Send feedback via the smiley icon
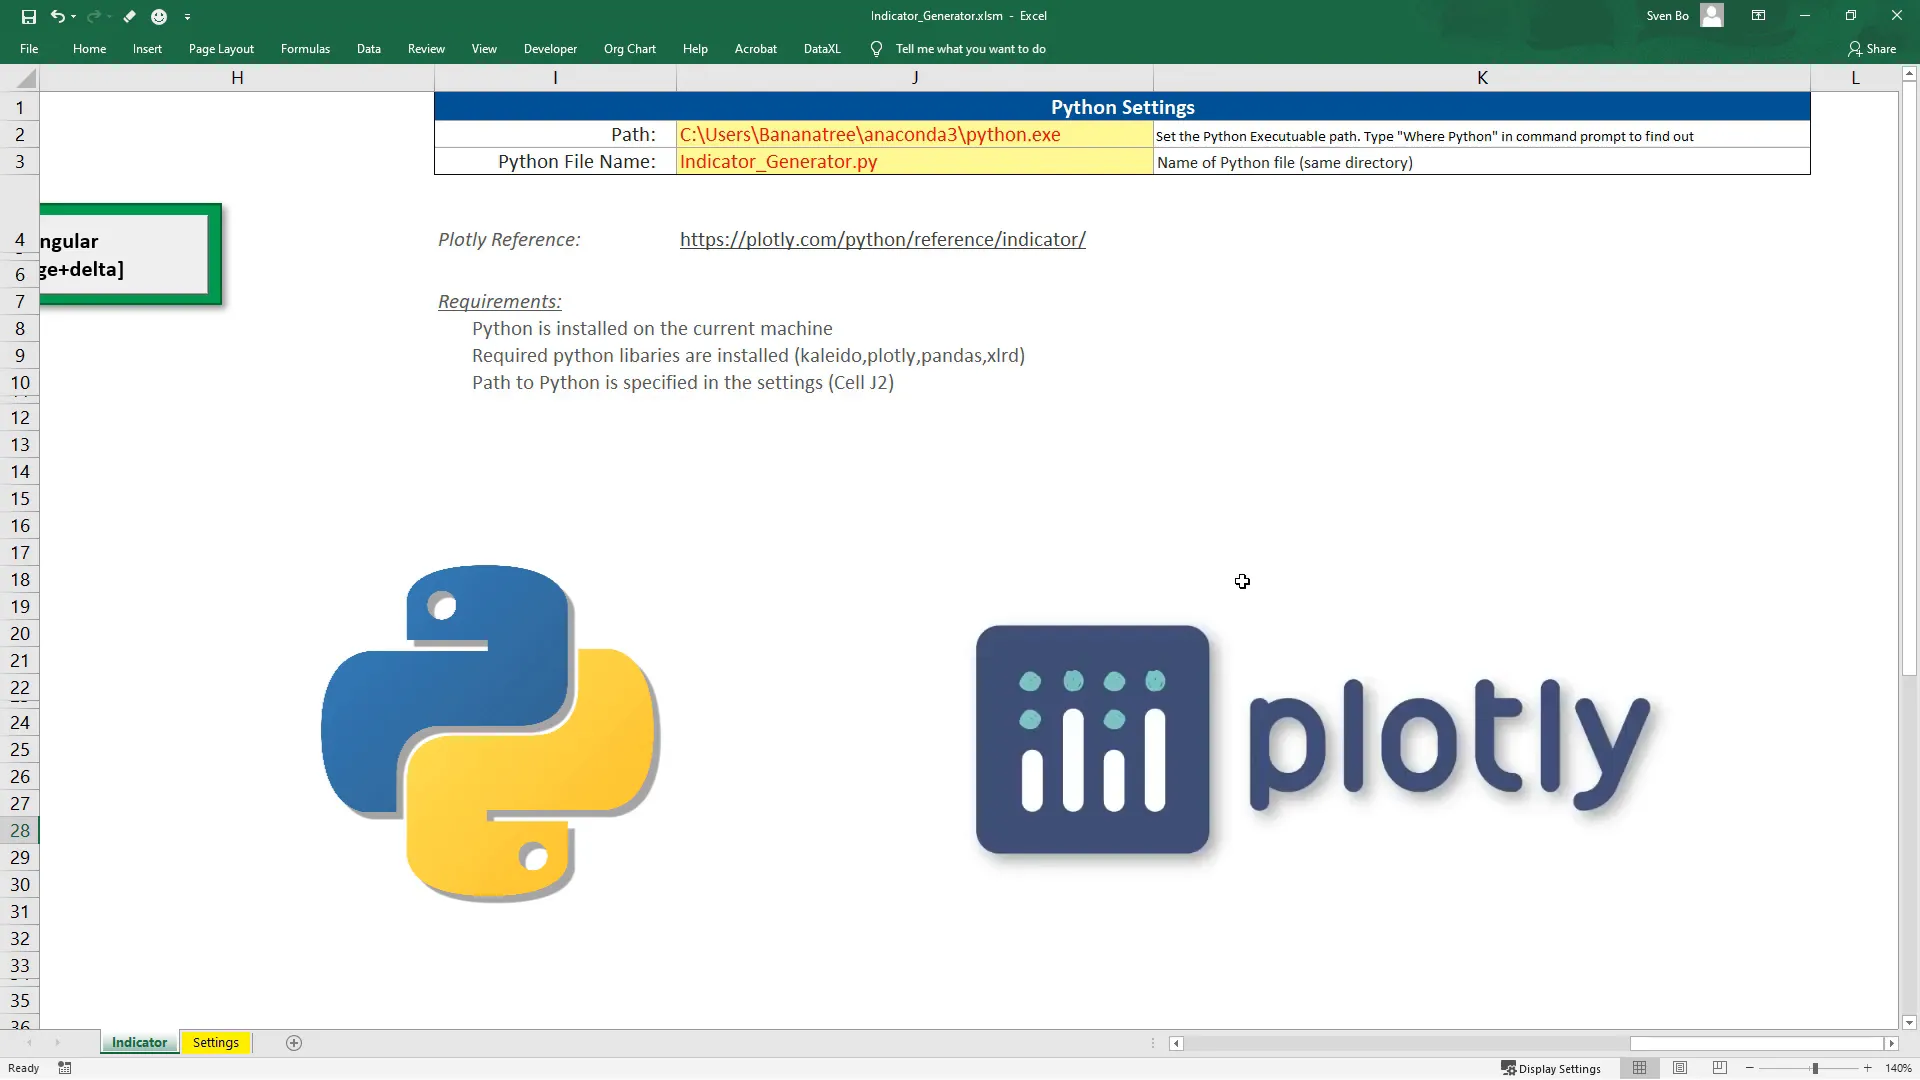 [159, 16]
